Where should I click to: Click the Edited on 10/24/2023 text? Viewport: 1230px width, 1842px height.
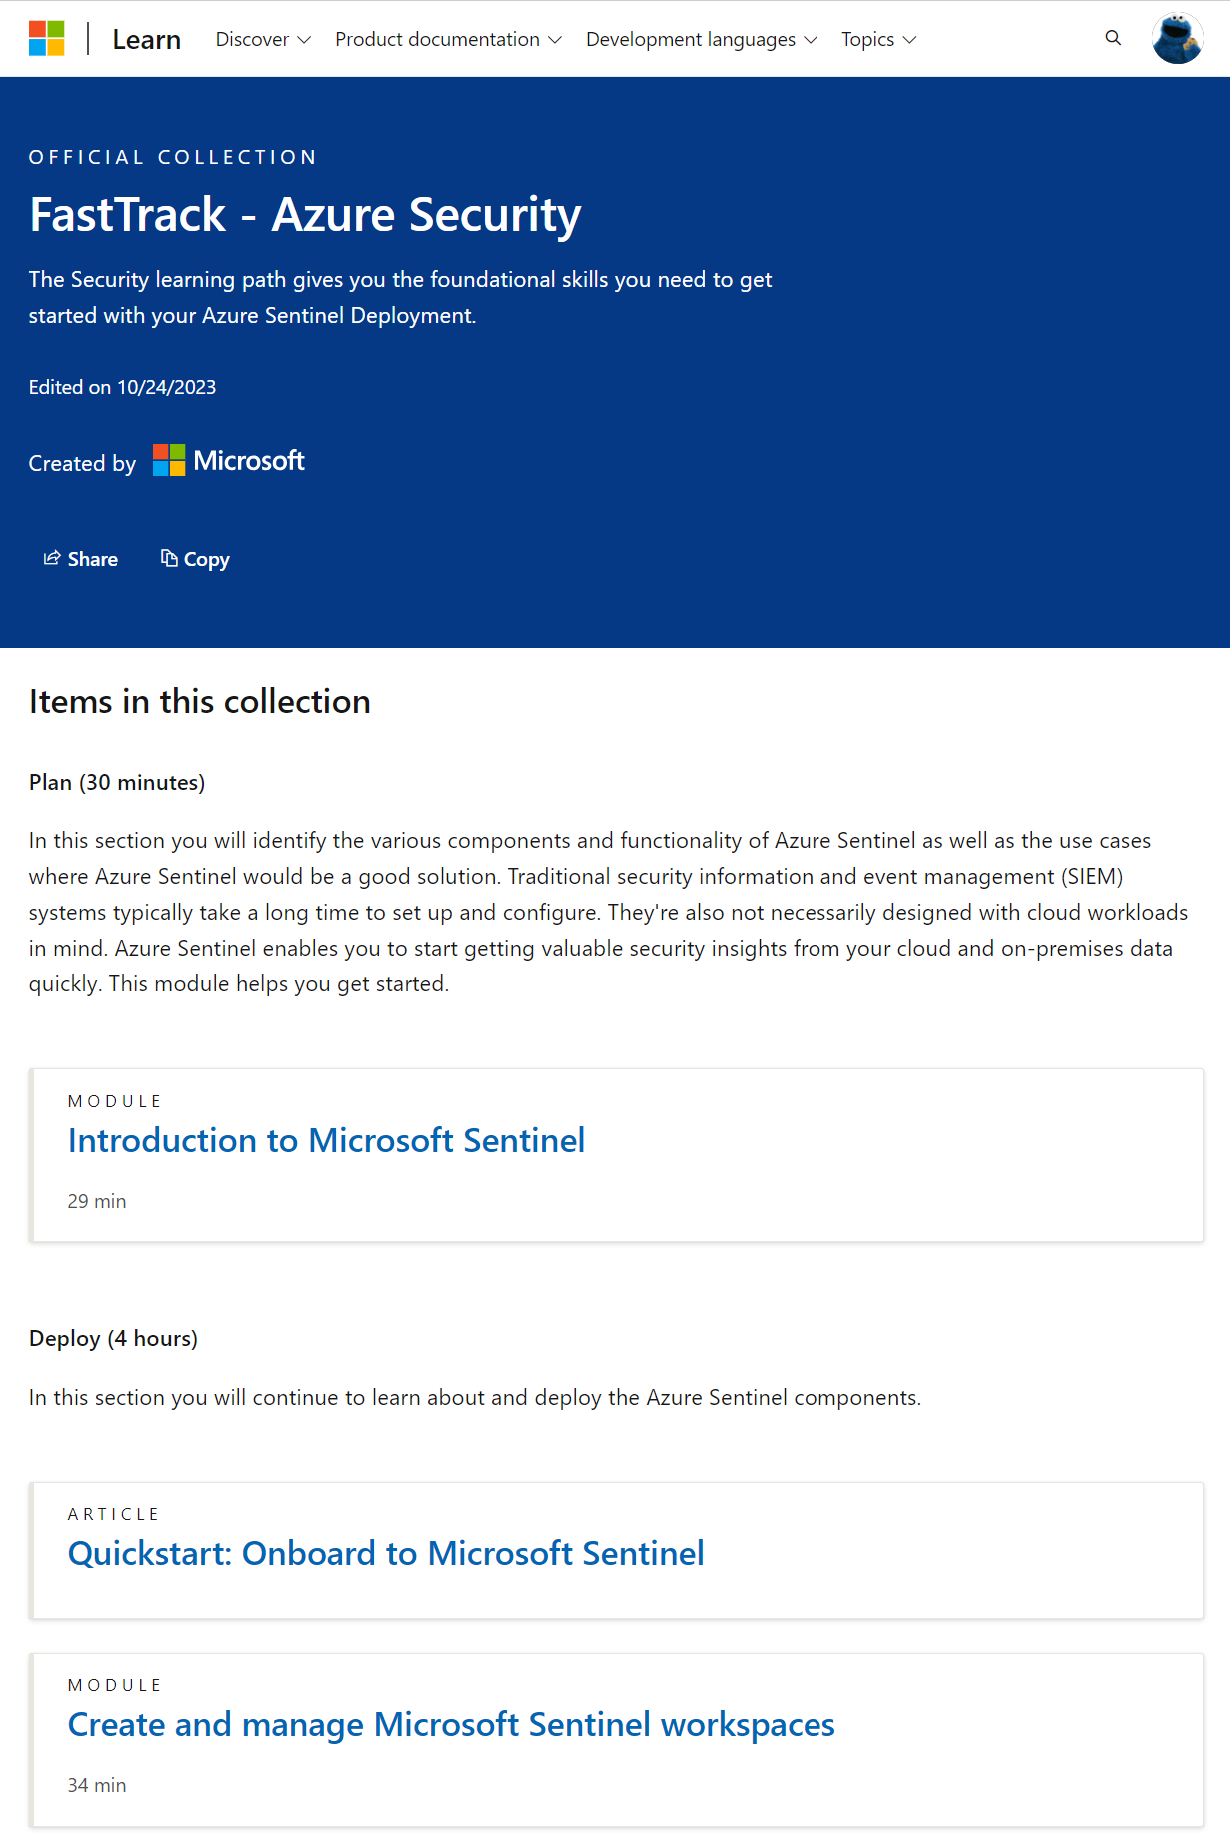(122, 387)
